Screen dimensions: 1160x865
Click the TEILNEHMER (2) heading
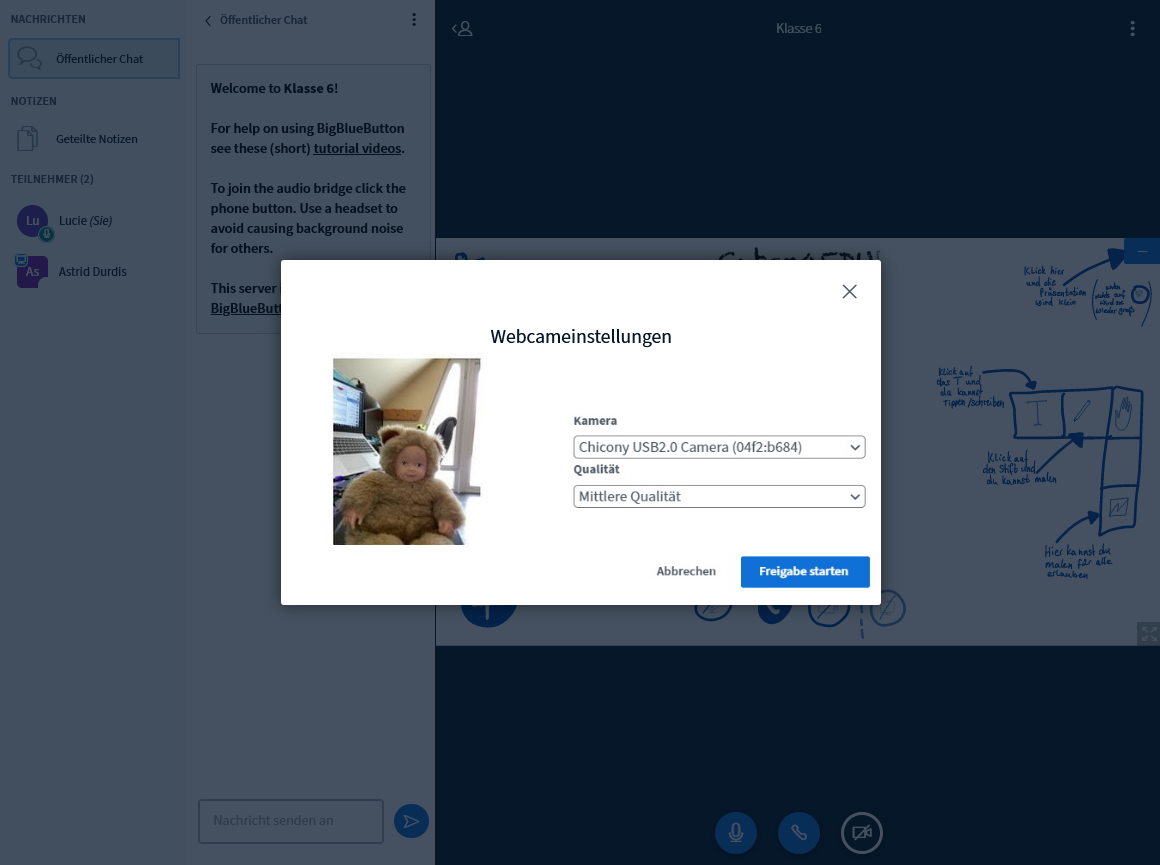52,179
